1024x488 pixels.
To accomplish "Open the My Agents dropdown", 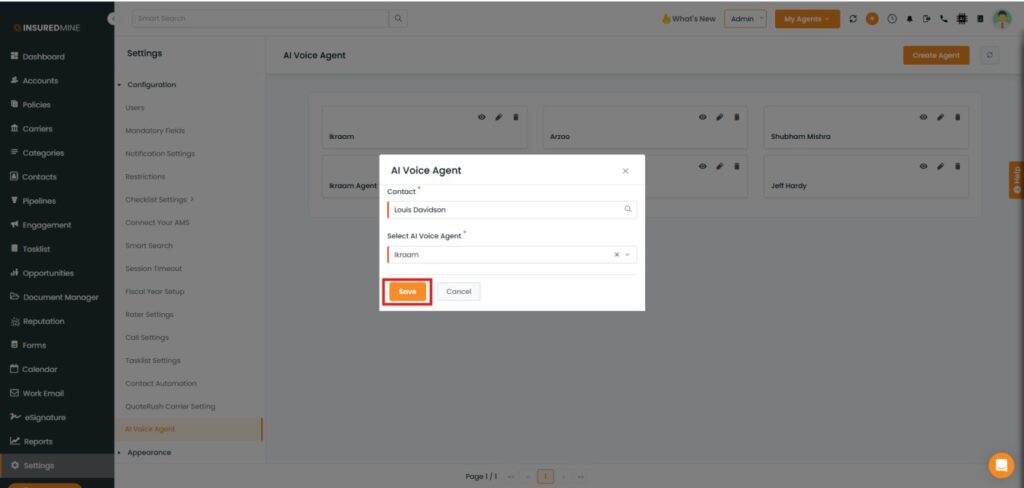I will 806,19.
